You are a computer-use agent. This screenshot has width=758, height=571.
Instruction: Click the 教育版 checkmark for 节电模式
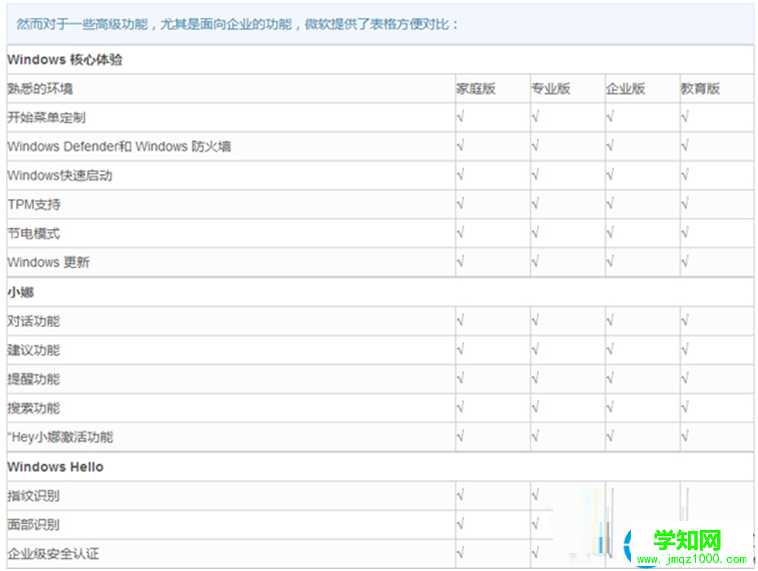[685, 233]
